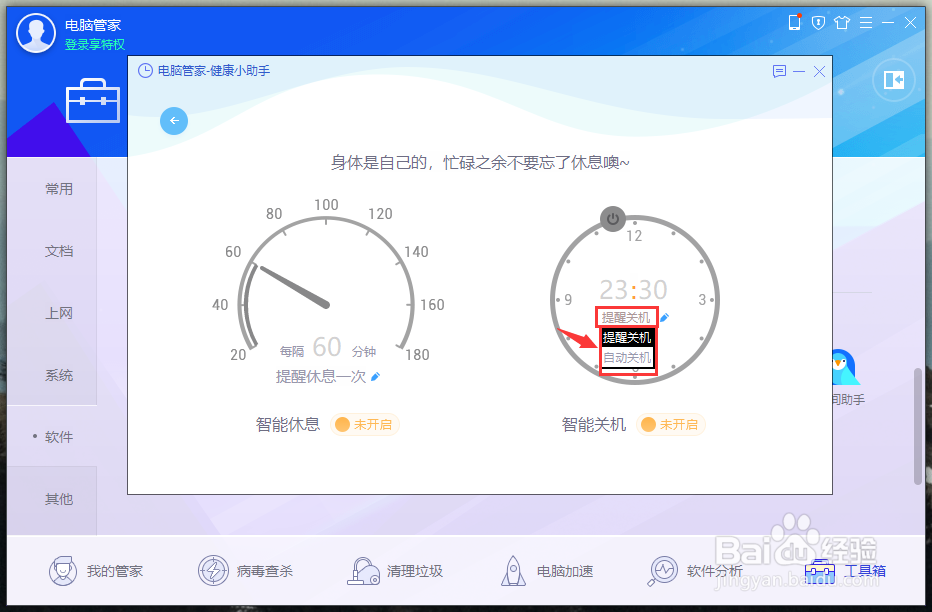
Task: Click the toolbox briefcase icon
Action: 93,100
